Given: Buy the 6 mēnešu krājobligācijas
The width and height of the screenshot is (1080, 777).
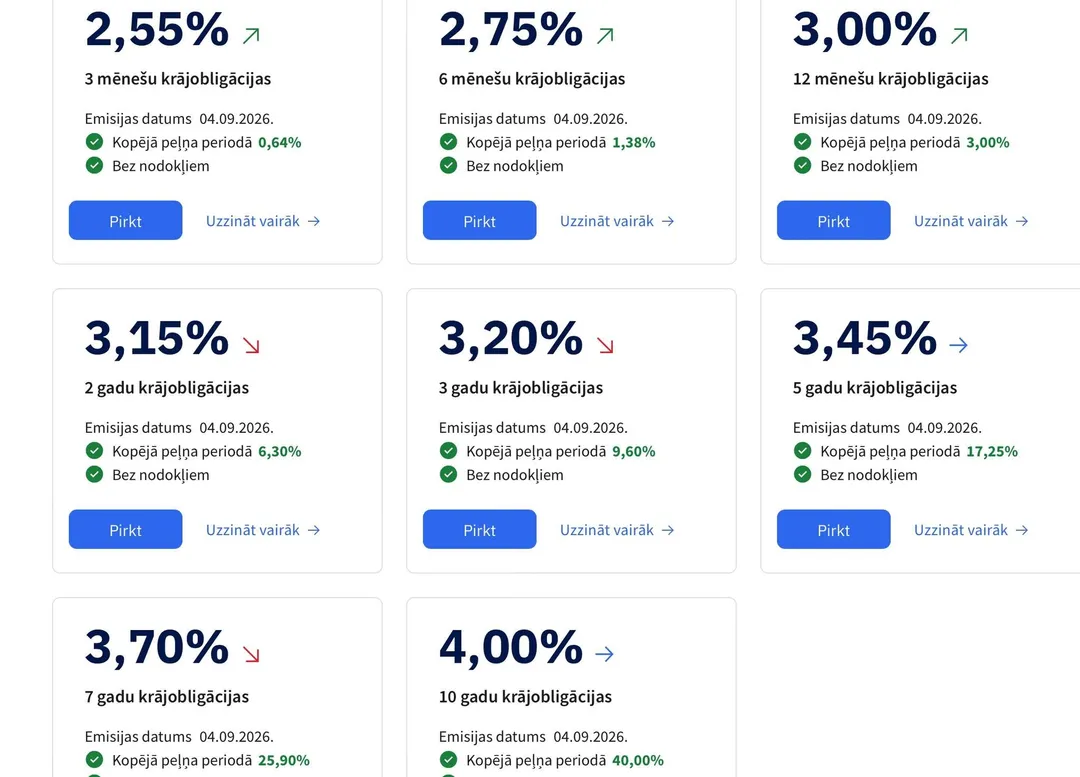Looking at the screenshot, I should 479,220.
